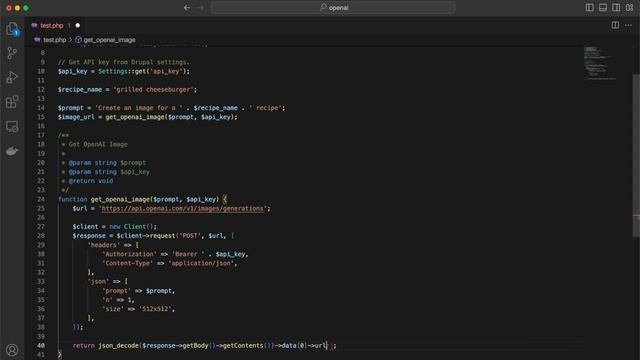
Task: Click 'Get OpenAI Image' comment text
Action: [x=98, y=144]
